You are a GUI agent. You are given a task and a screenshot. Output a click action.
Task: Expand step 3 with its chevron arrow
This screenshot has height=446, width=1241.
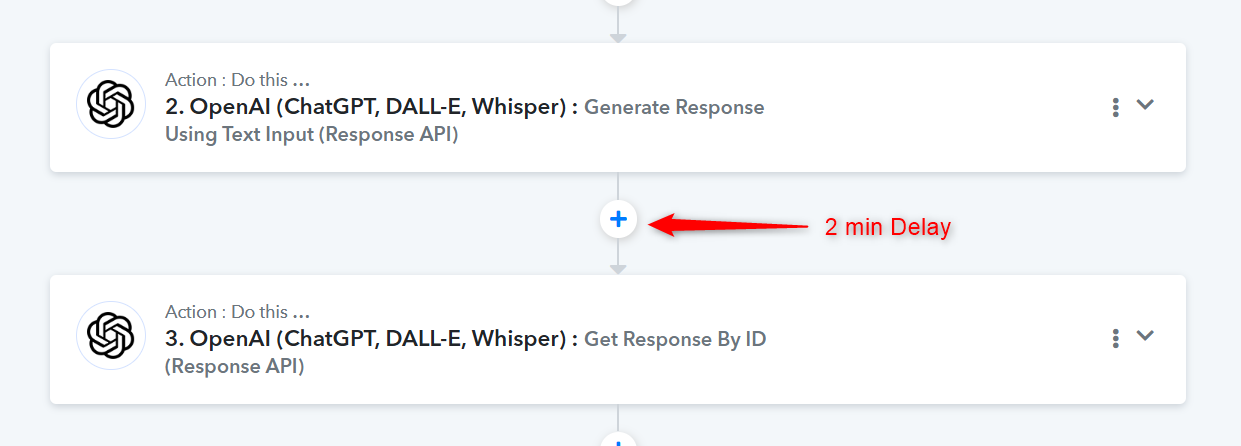[1146, 337]
